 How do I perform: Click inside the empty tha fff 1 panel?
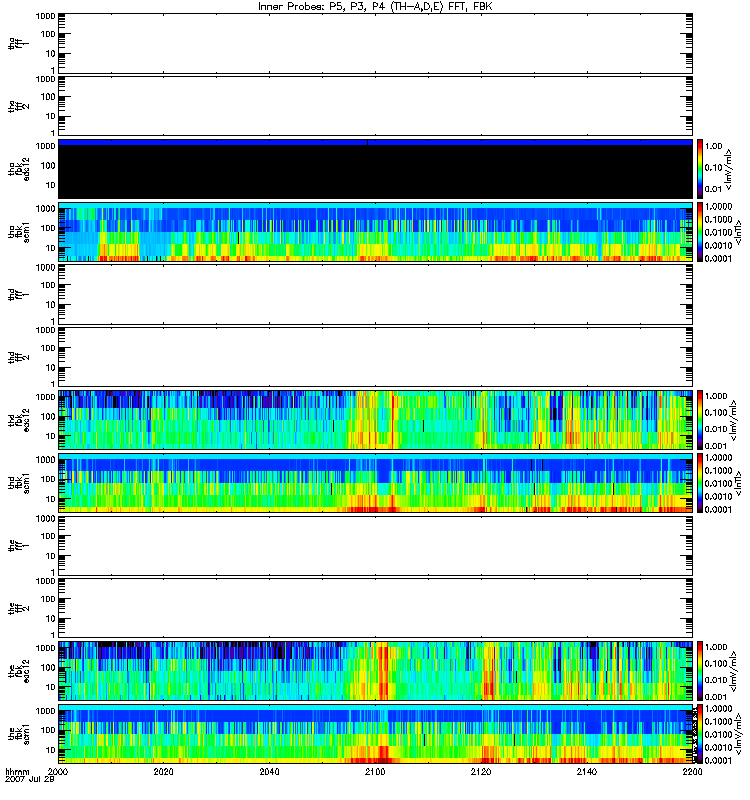pos(375,43)
